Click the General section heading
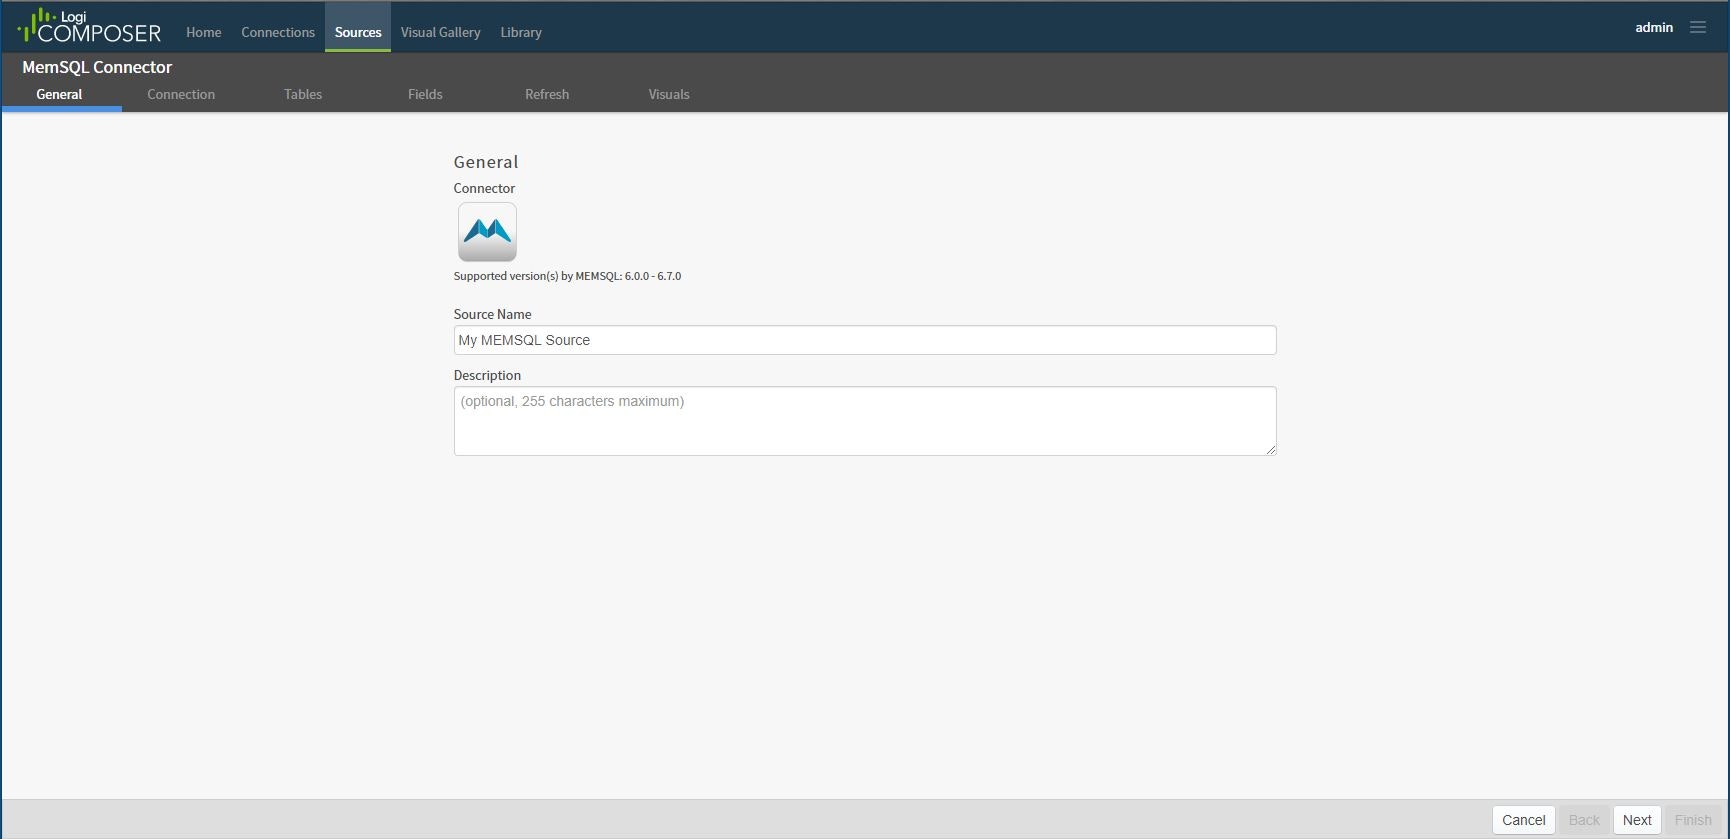Screen dimensions: 1730x839 click(486, 162)
